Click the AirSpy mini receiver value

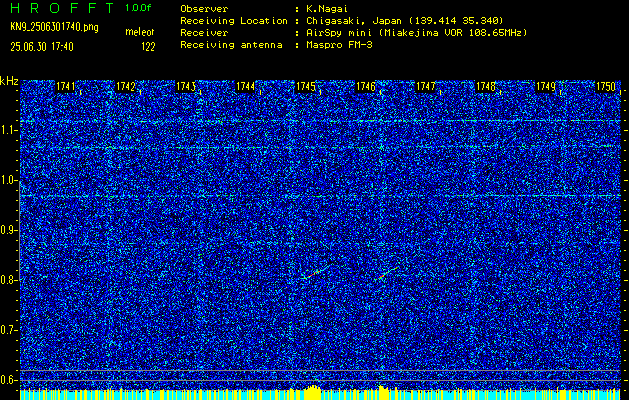pos(416,32)
